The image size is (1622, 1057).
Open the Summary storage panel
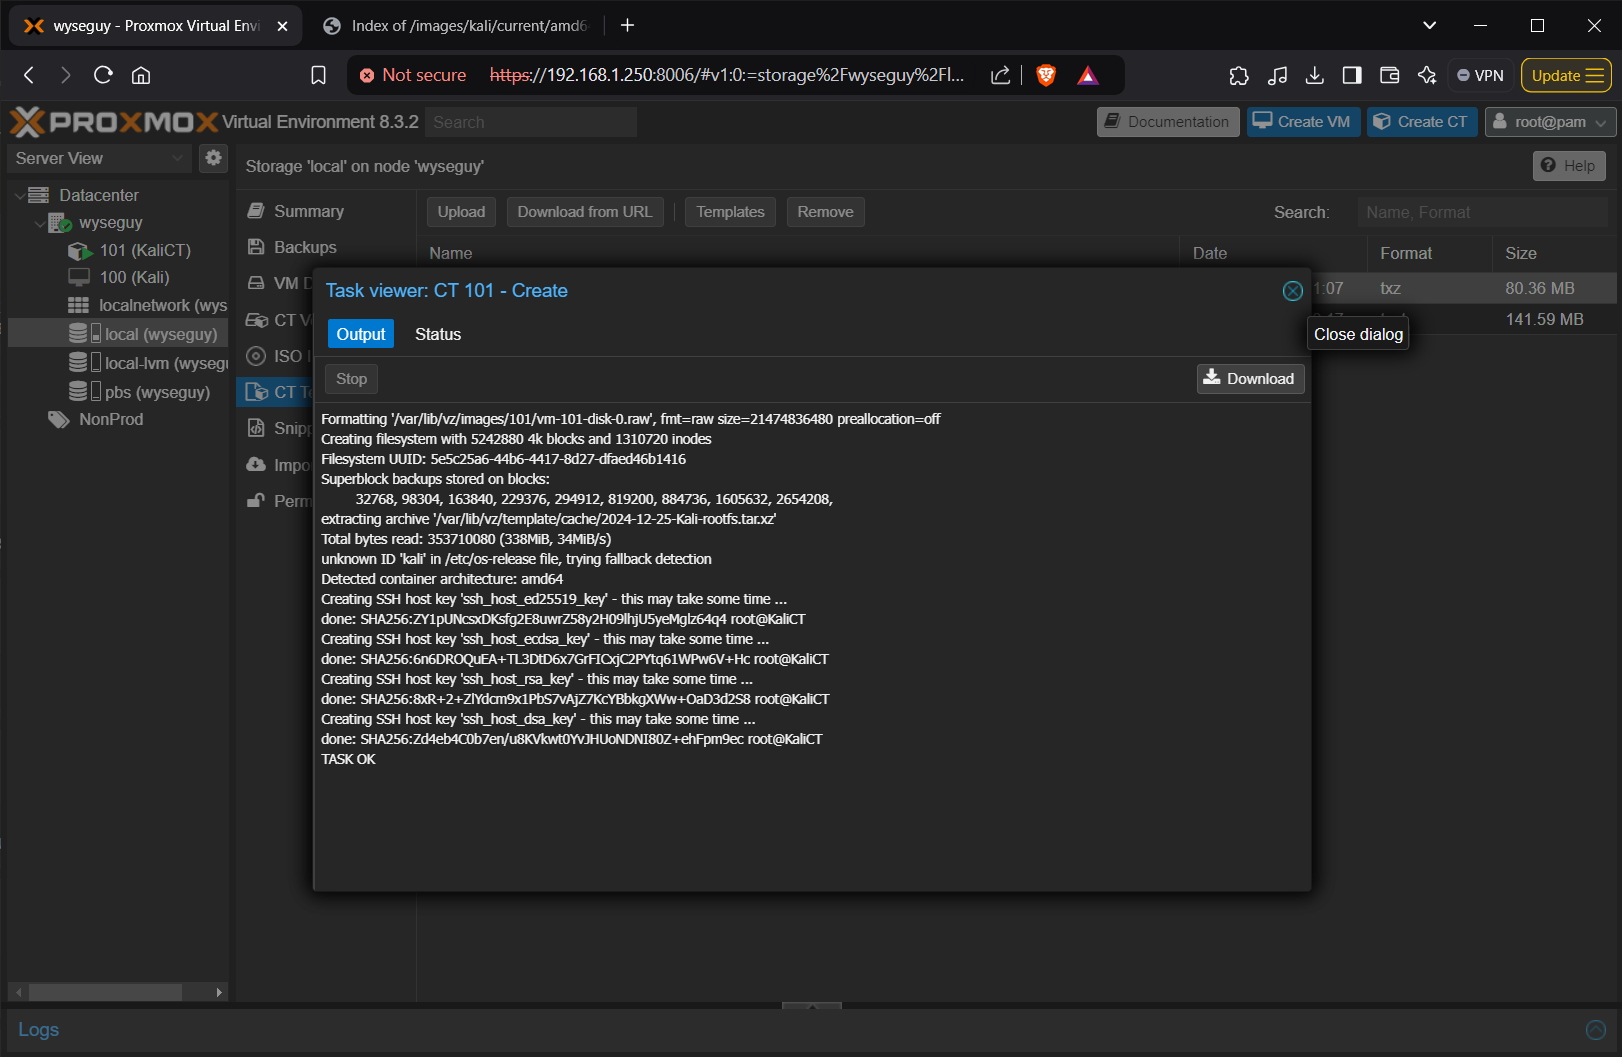(x=308, y=211)
